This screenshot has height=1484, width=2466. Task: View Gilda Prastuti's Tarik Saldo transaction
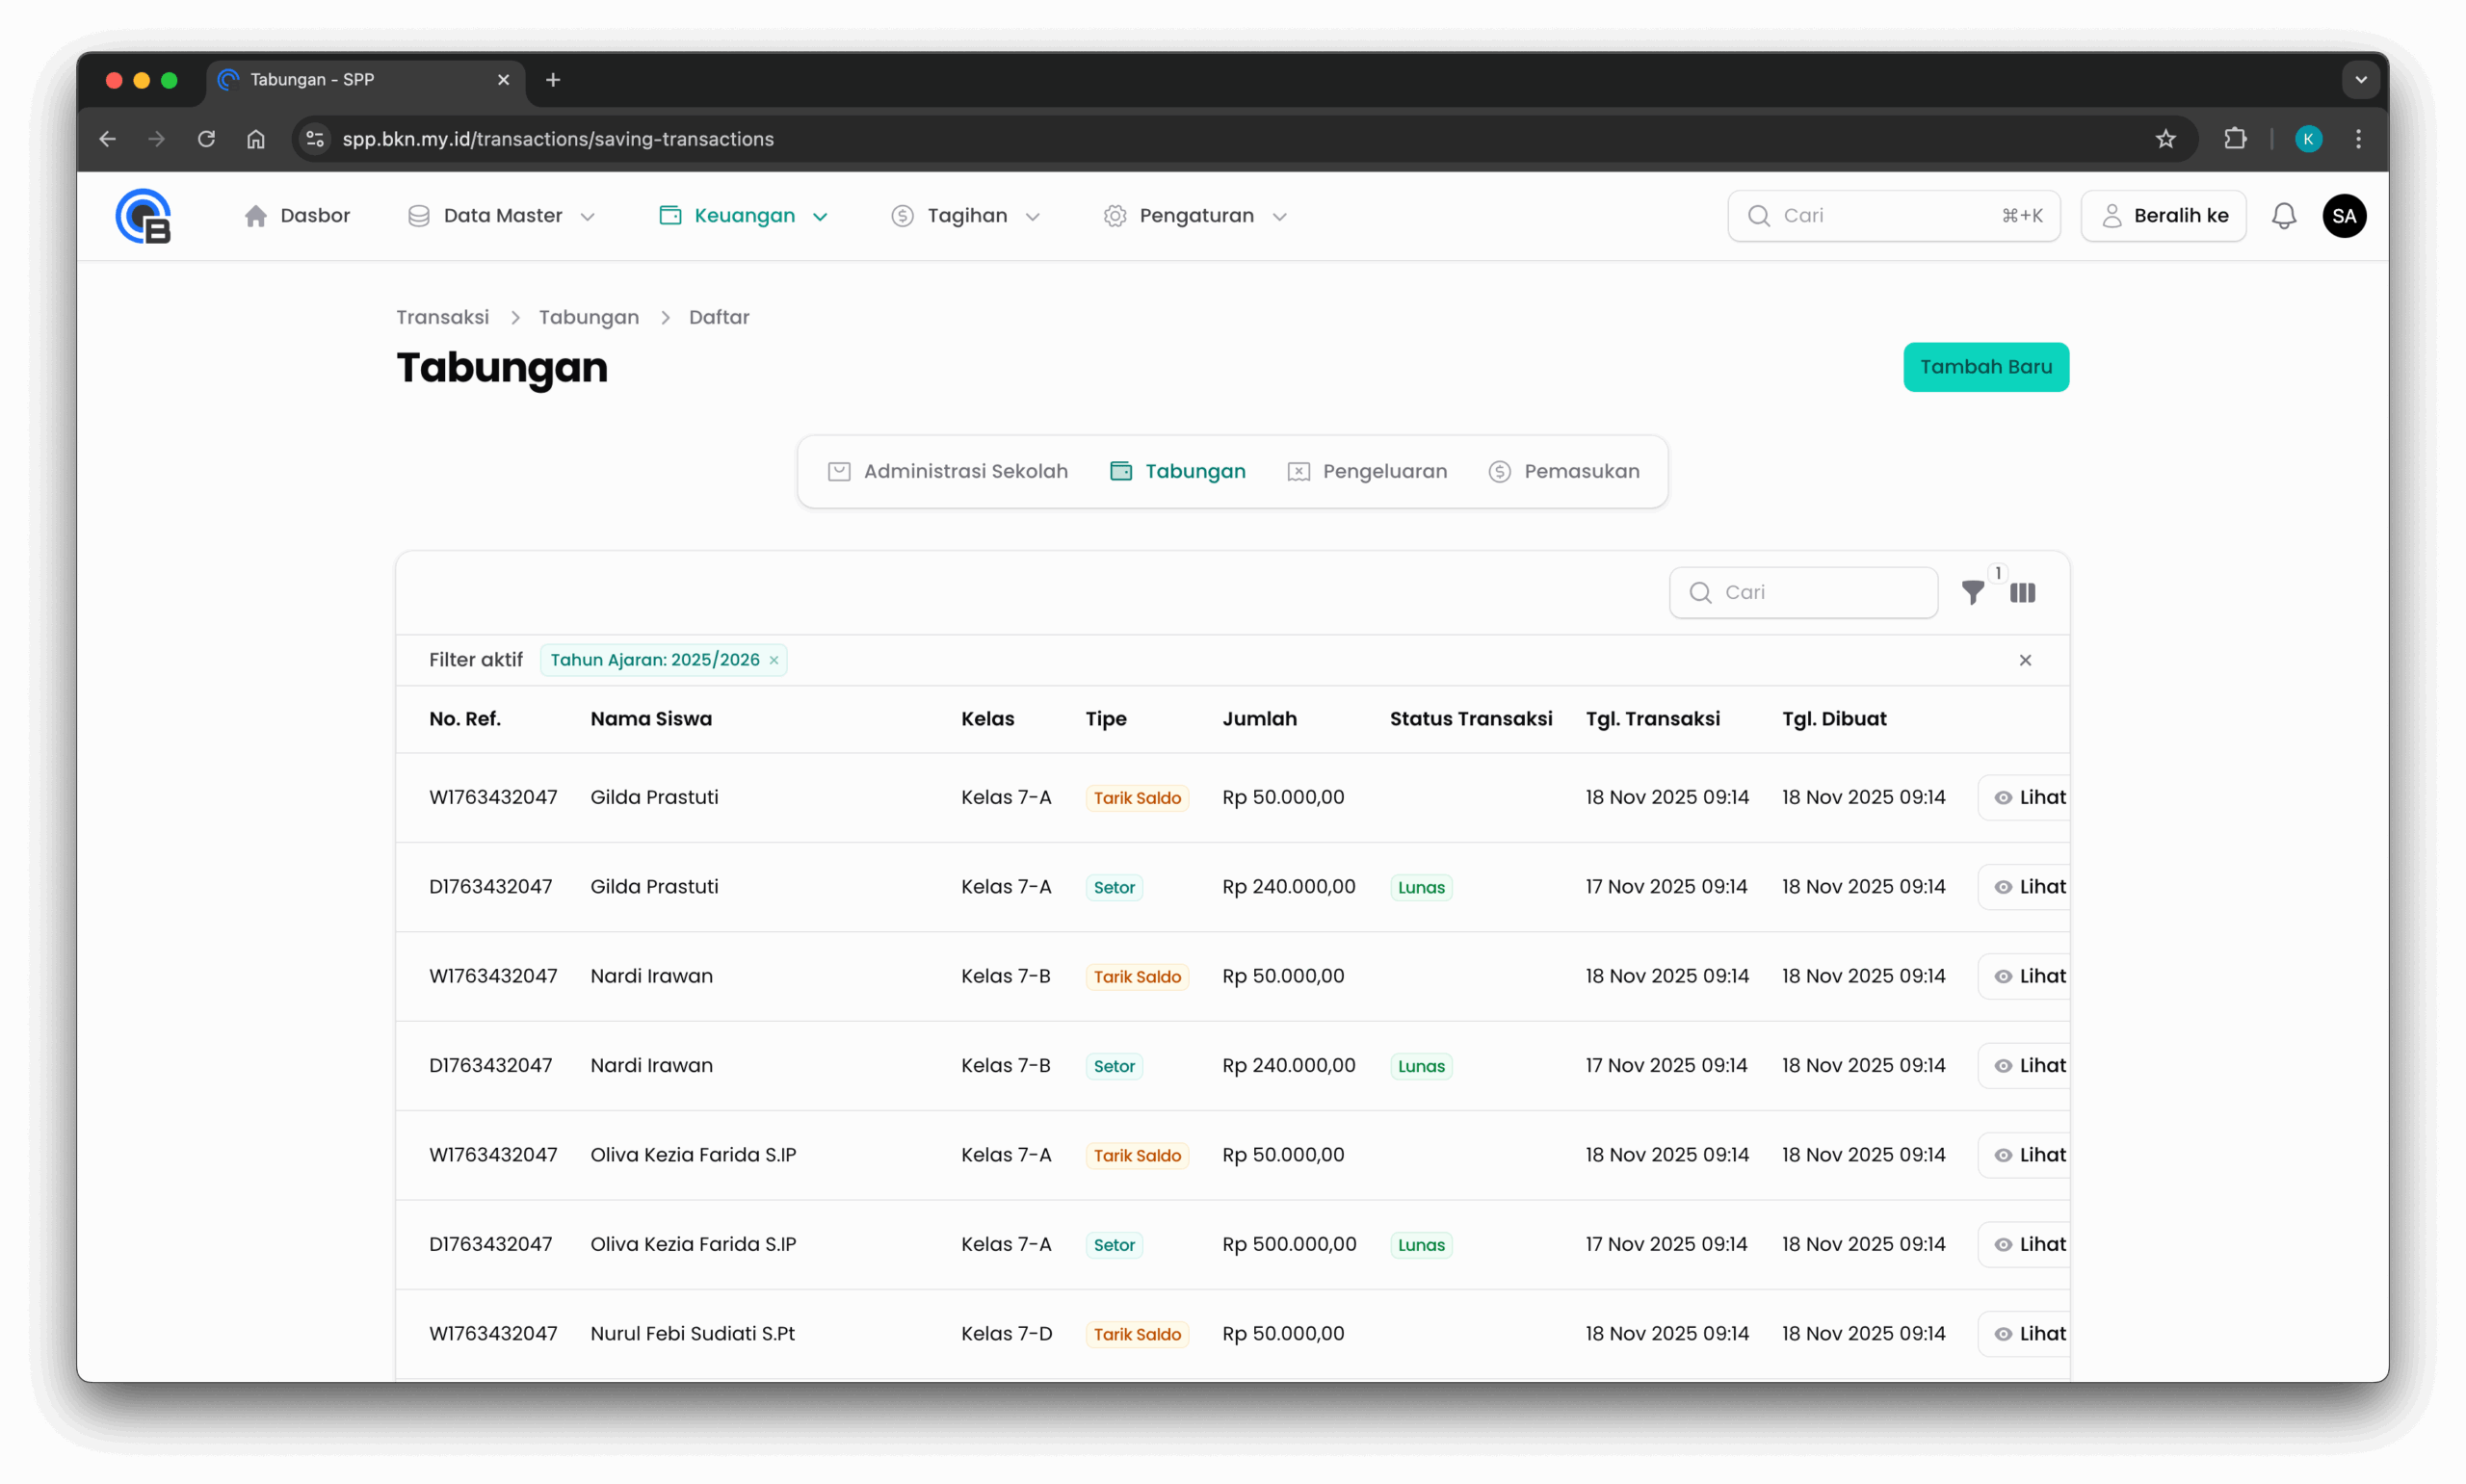pos(2029,798)
